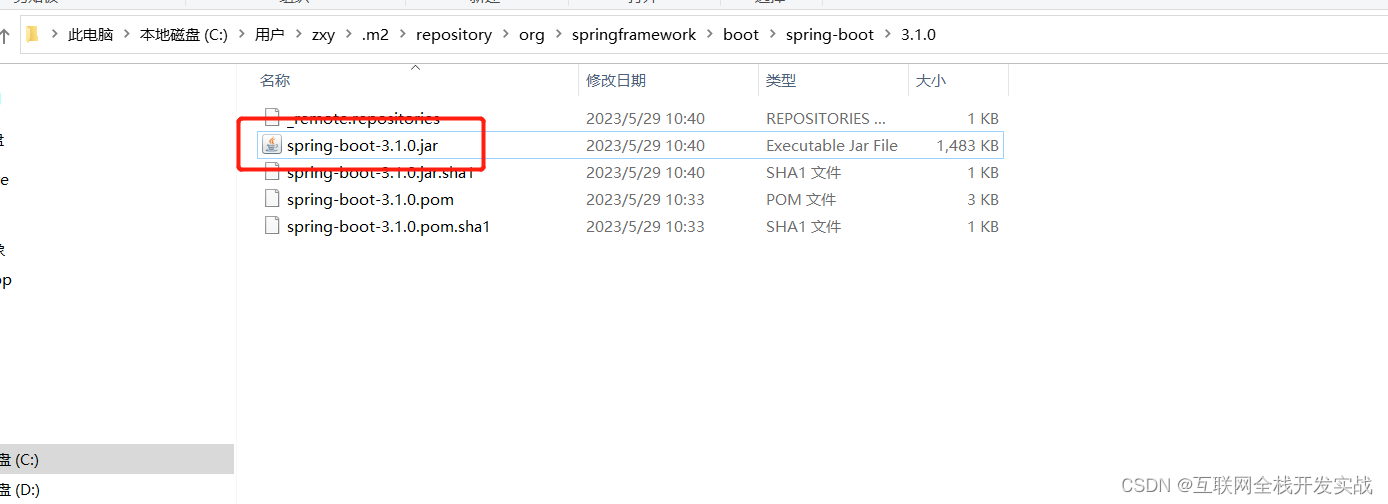Screen dimensions: 1388x504
Task: Navigate to 本地磁盘 (C:) breadcrumb segment
Action: [x=184, y=35]
